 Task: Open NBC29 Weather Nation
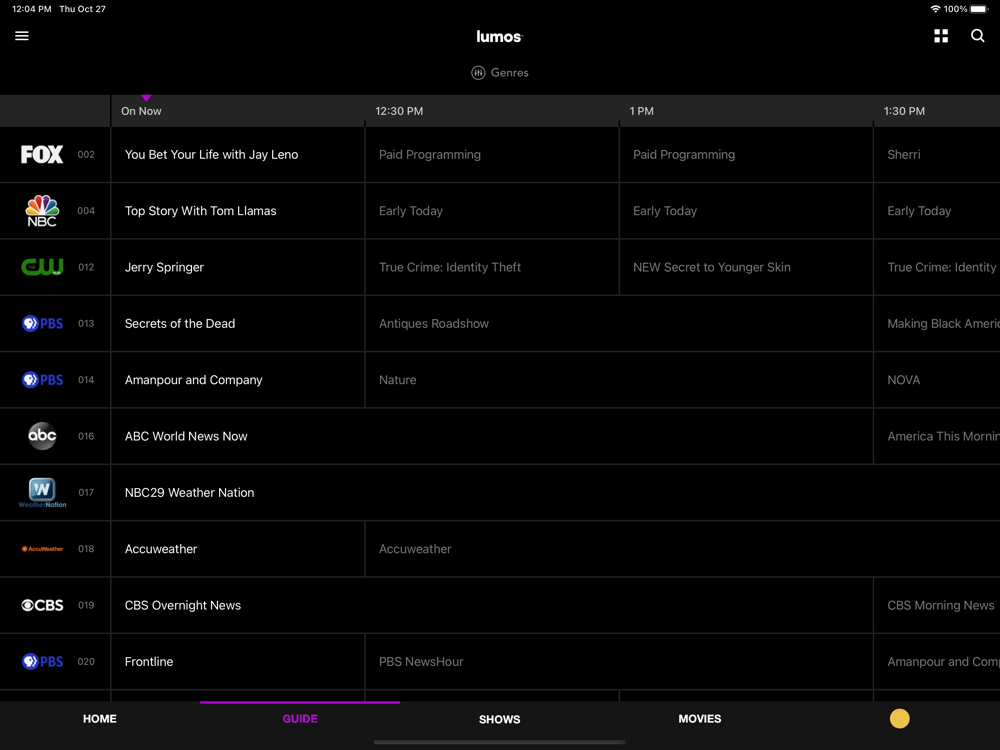coord(555,492)
